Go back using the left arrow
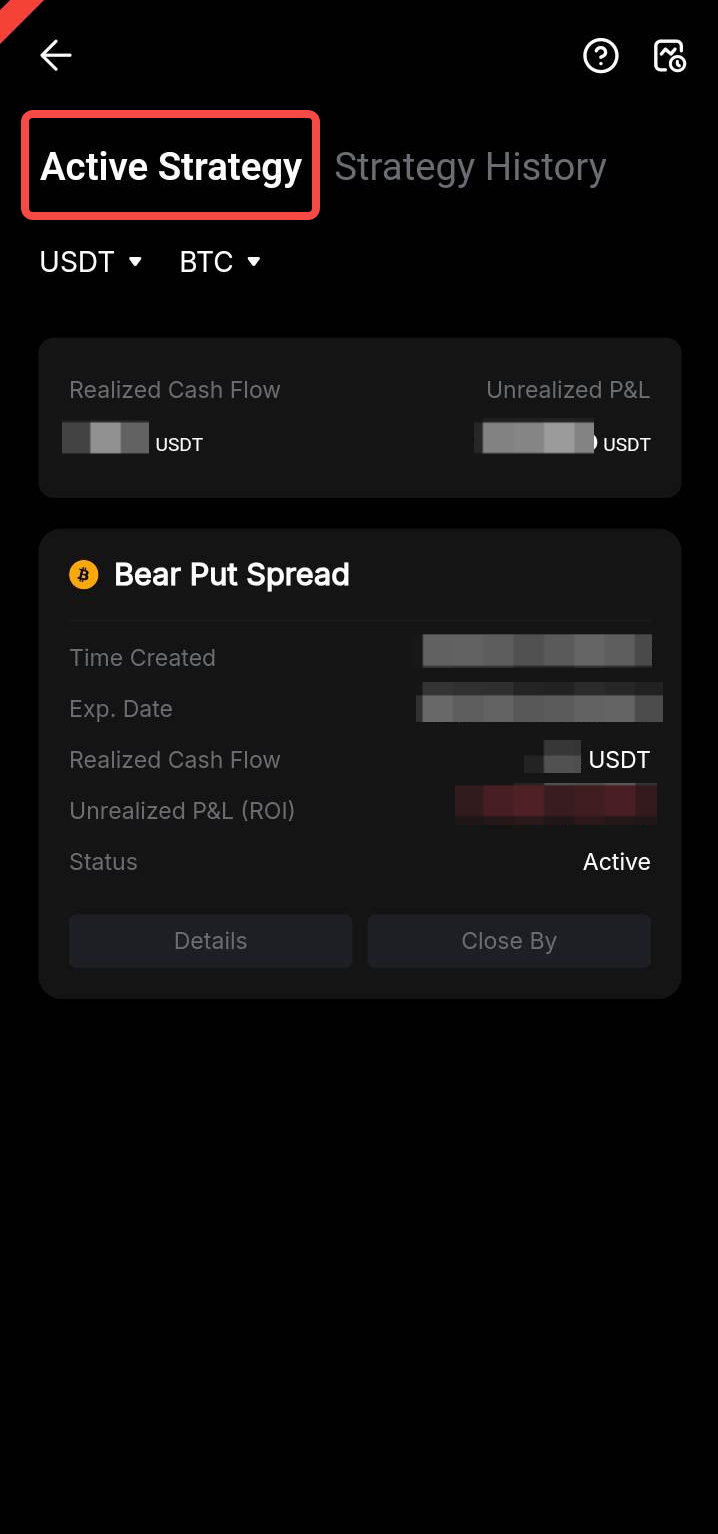Image resolution: width=718 pixels, height=1534 pixels. 56,56
